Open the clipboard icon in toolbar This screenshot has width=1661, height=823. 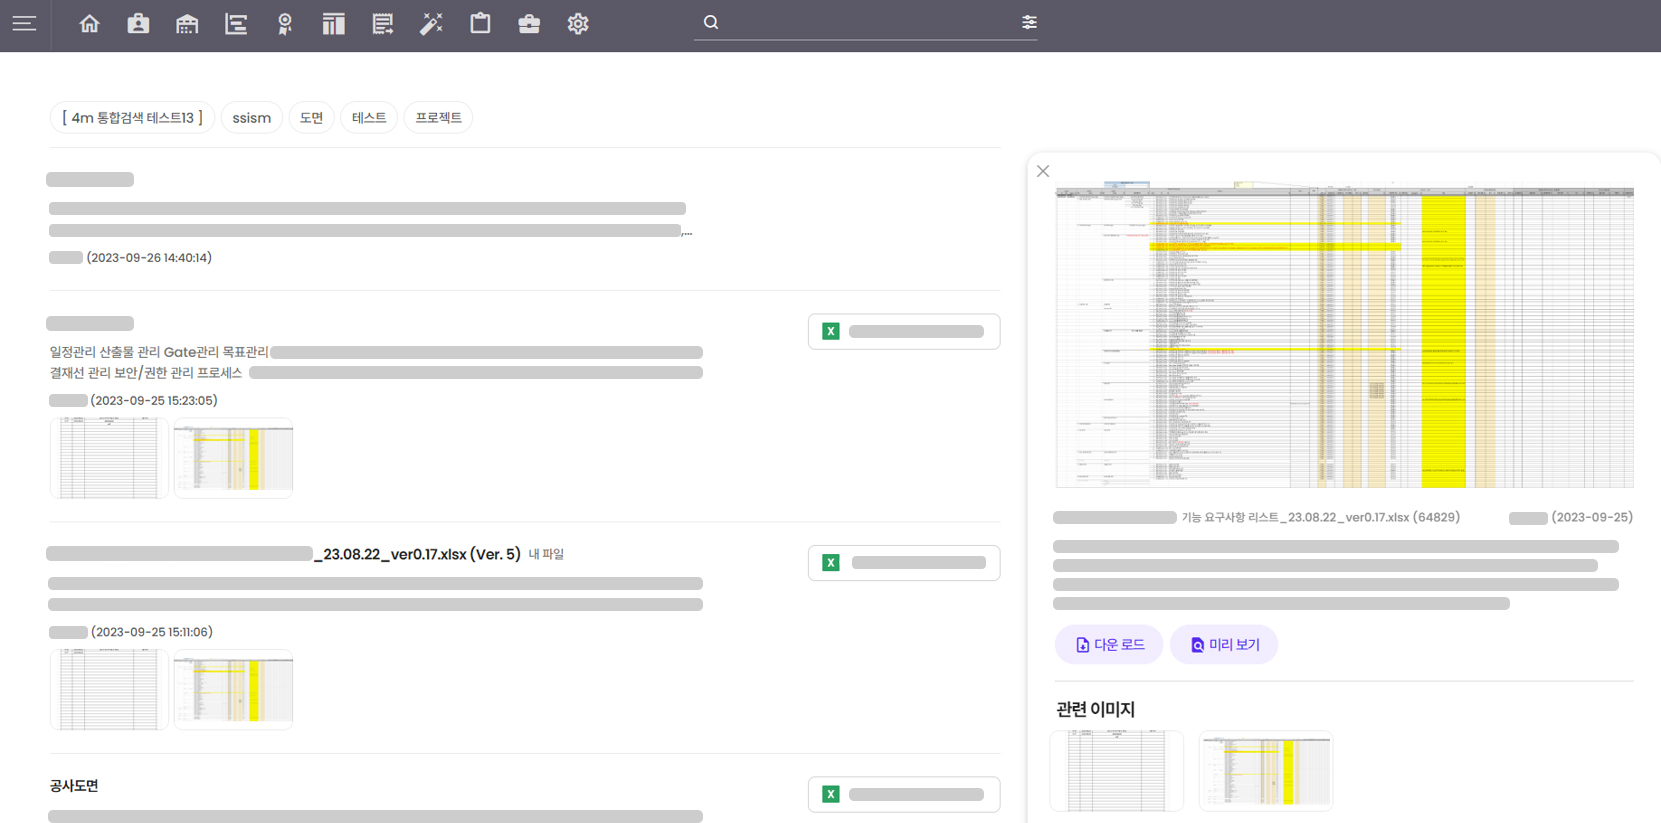click(480, 23)
